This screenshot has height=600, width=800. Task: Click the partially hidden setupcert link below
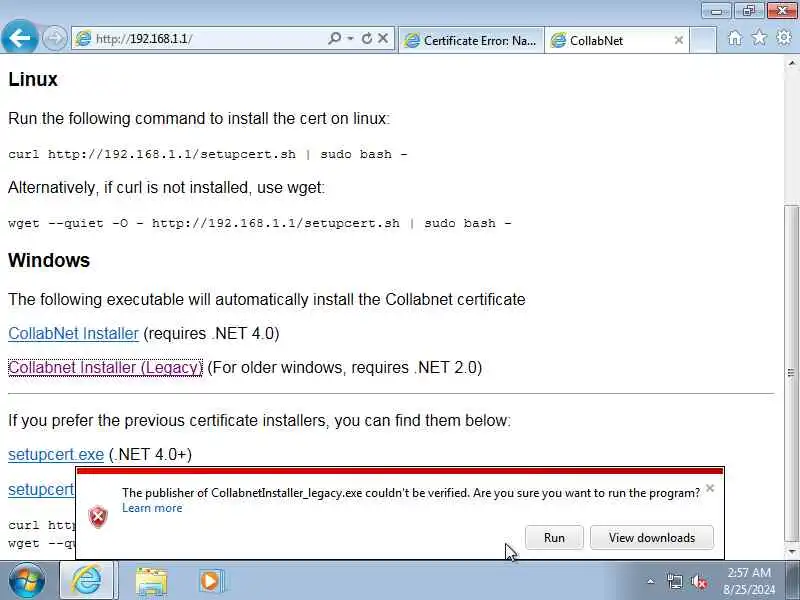point(41,489)
